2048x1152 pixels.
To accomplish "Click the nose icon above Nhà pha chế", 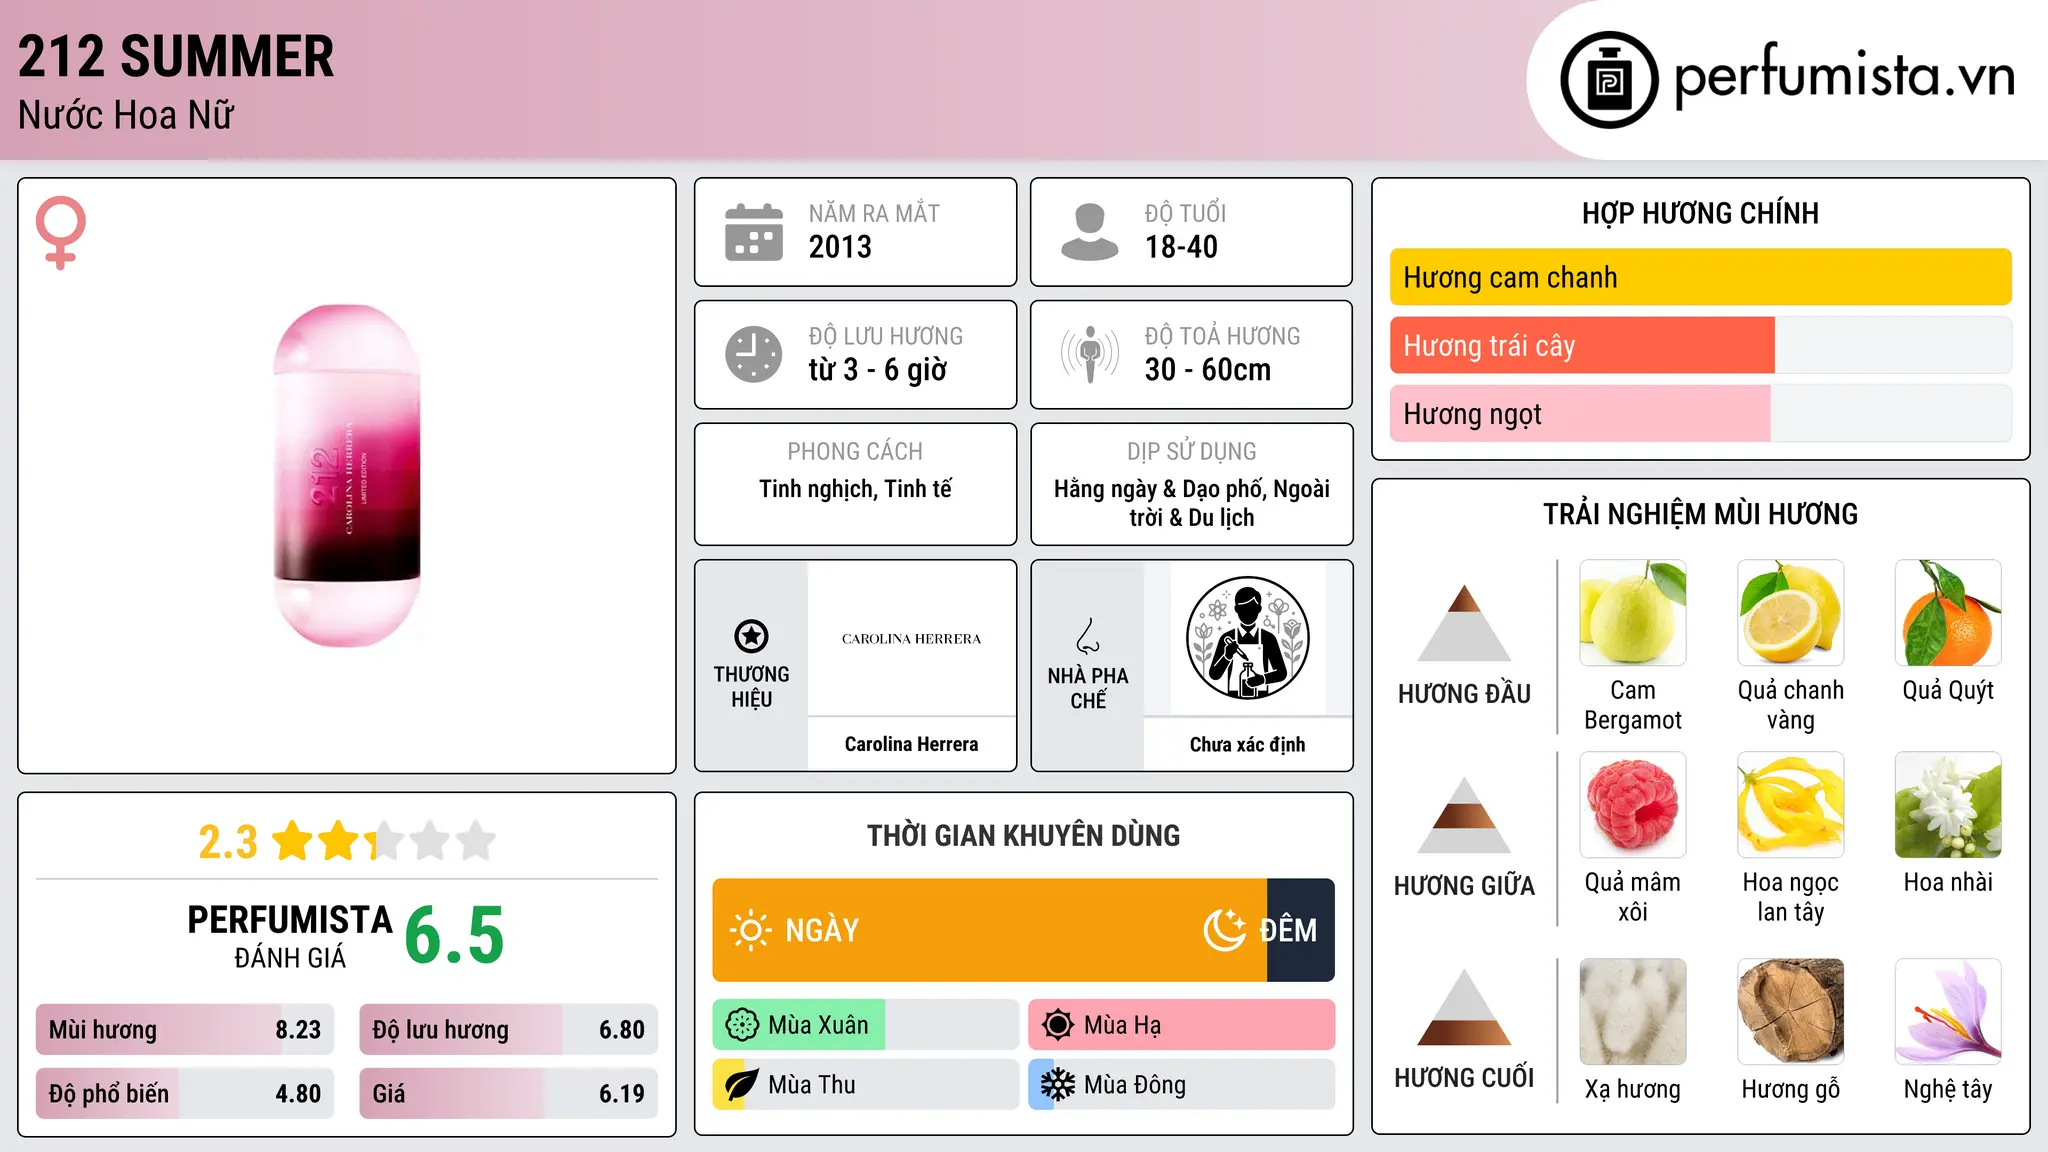I will click(x=1088, y=636).
